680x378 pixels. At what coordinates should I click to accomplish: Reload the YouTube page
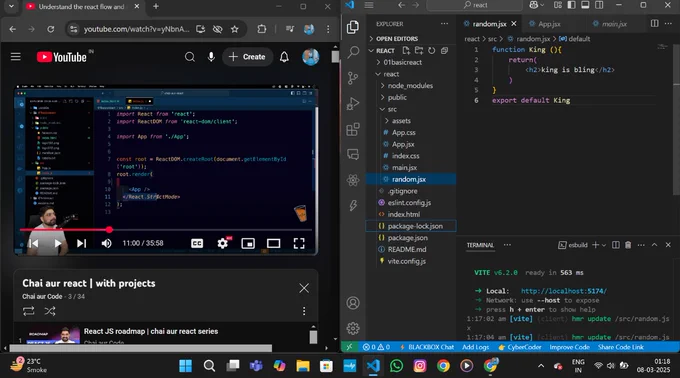51,29
